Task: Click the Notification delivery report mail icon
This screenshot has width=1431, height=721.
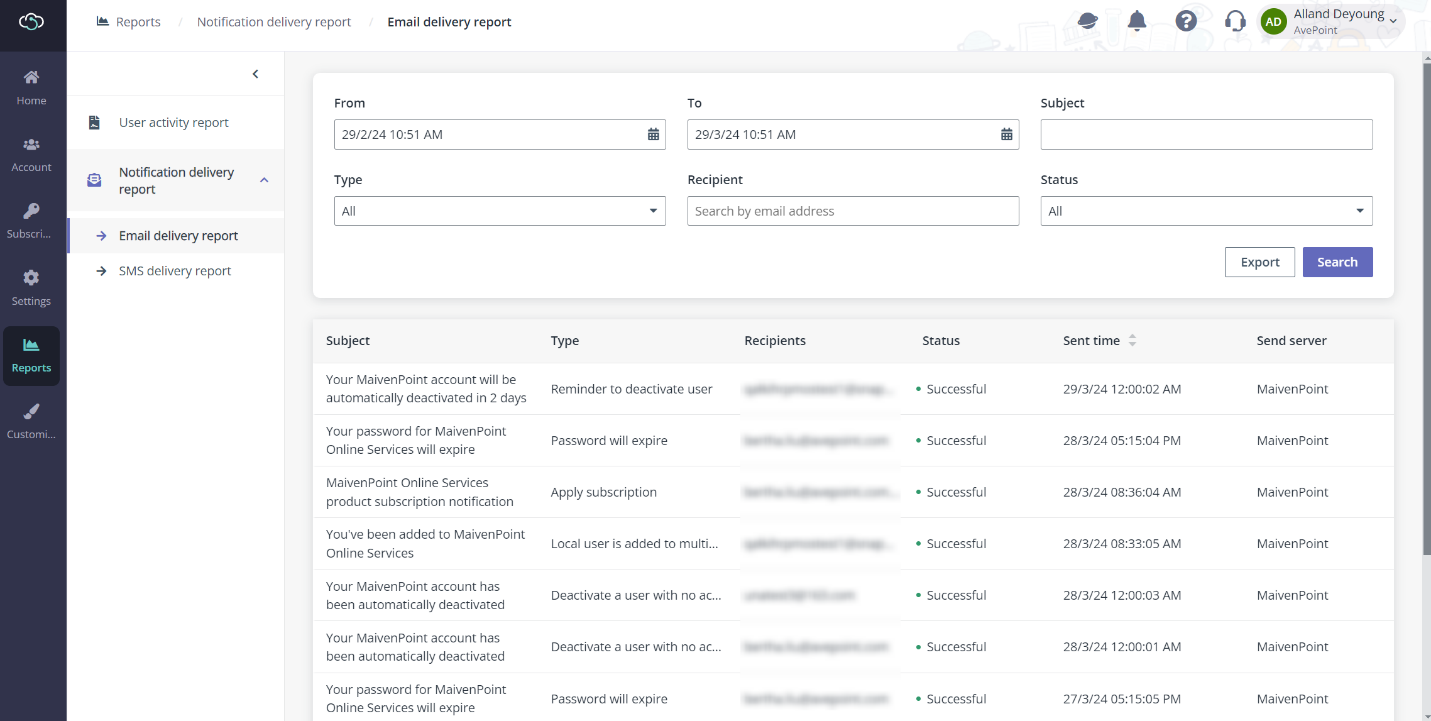Action: pos(94,180)
